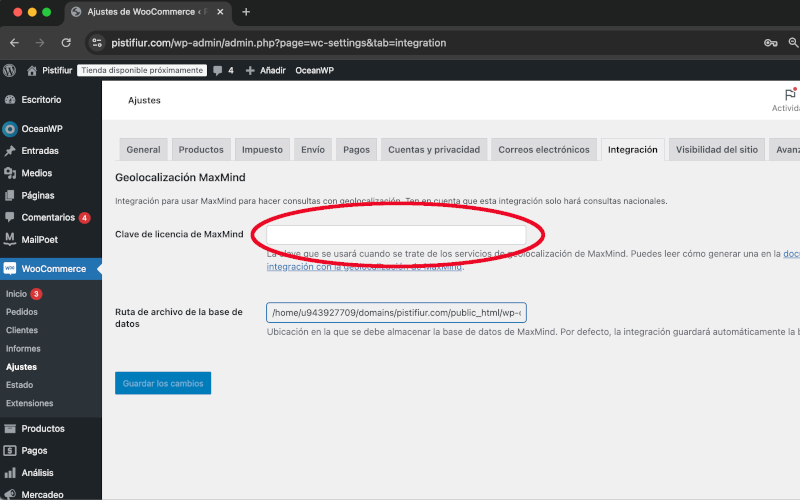The image size is (800, 500).
Task: Click Tienda disponible próximamente badge
Action: 142,70
